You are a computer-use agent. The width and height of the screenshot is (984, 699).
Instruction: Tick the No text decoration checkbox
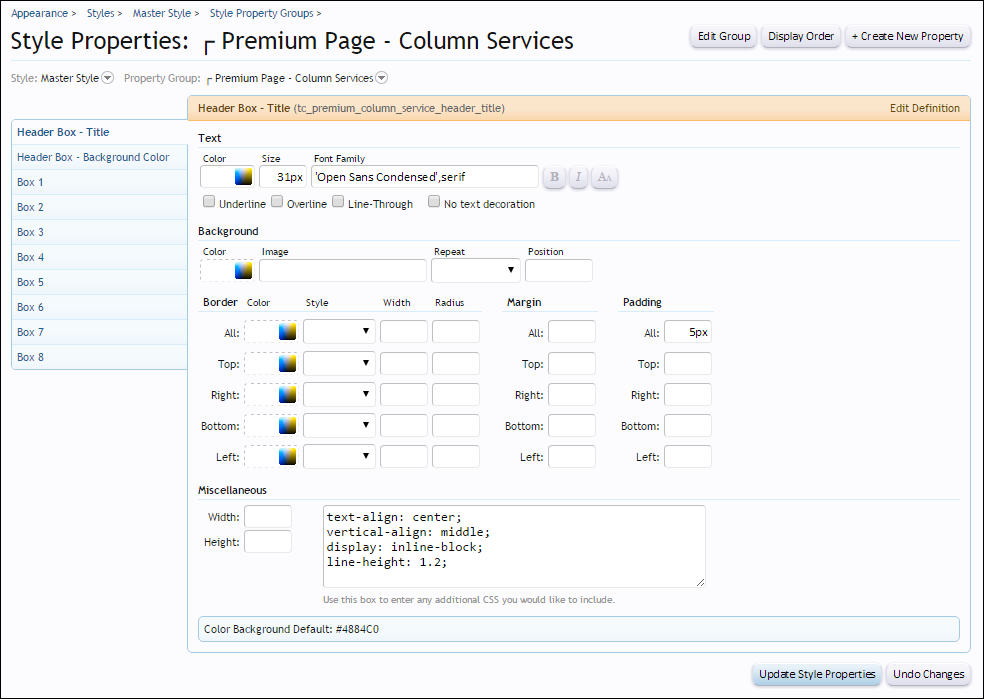point(434,202)
